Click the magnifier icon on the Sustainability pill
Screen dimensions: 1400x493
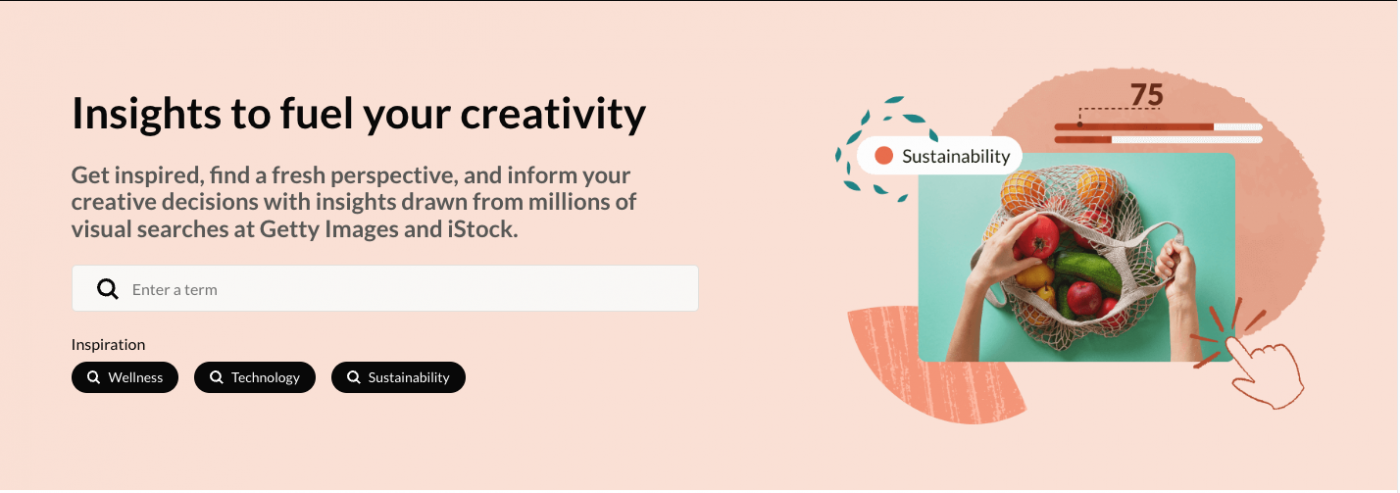(x=353, y=378)
